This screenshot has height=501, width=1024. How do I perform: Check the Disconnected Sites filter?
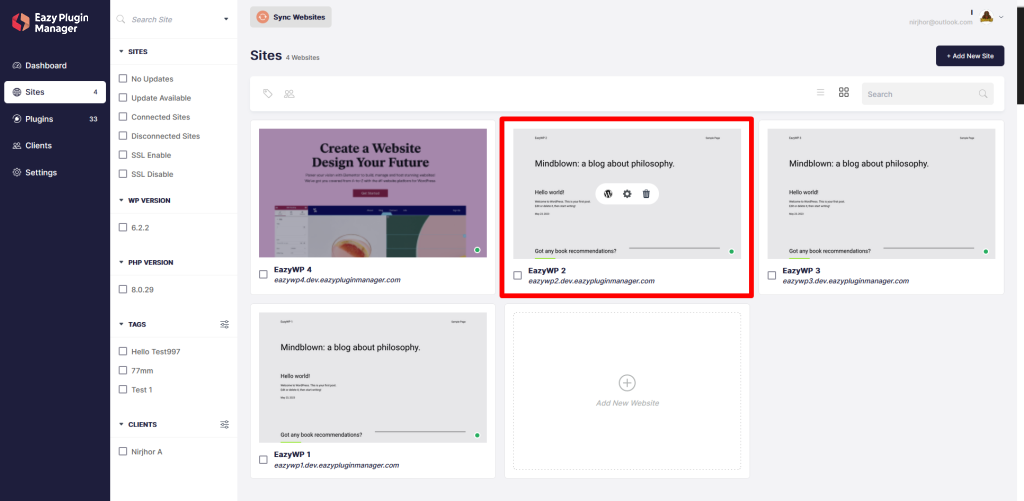[123, 136]
